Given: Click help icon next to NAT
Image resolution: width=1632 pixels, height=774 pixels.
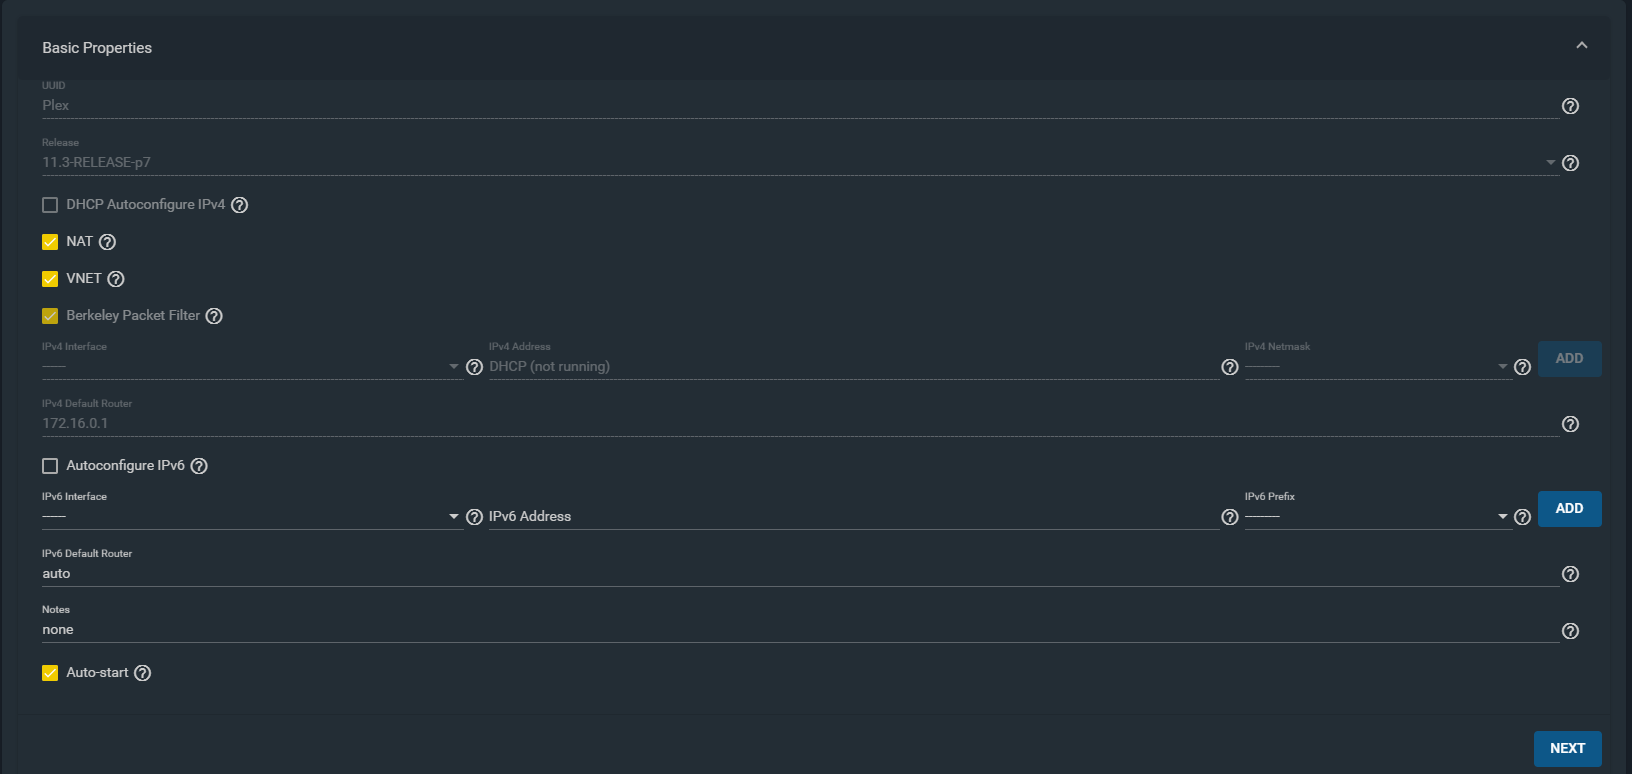Looking at the screenshot, I should point(108,242).
